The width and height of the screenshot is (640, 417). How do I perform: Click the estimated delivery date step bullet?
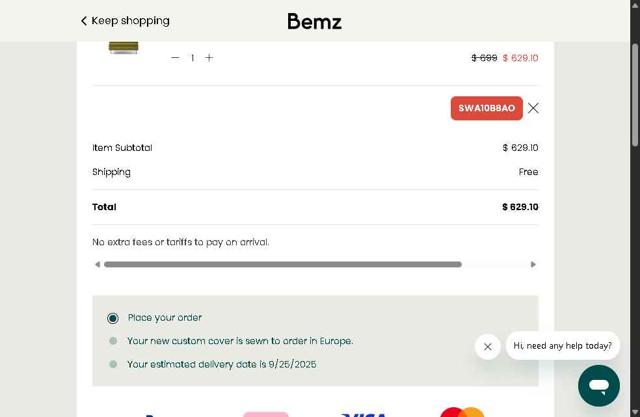click(113, 364)
